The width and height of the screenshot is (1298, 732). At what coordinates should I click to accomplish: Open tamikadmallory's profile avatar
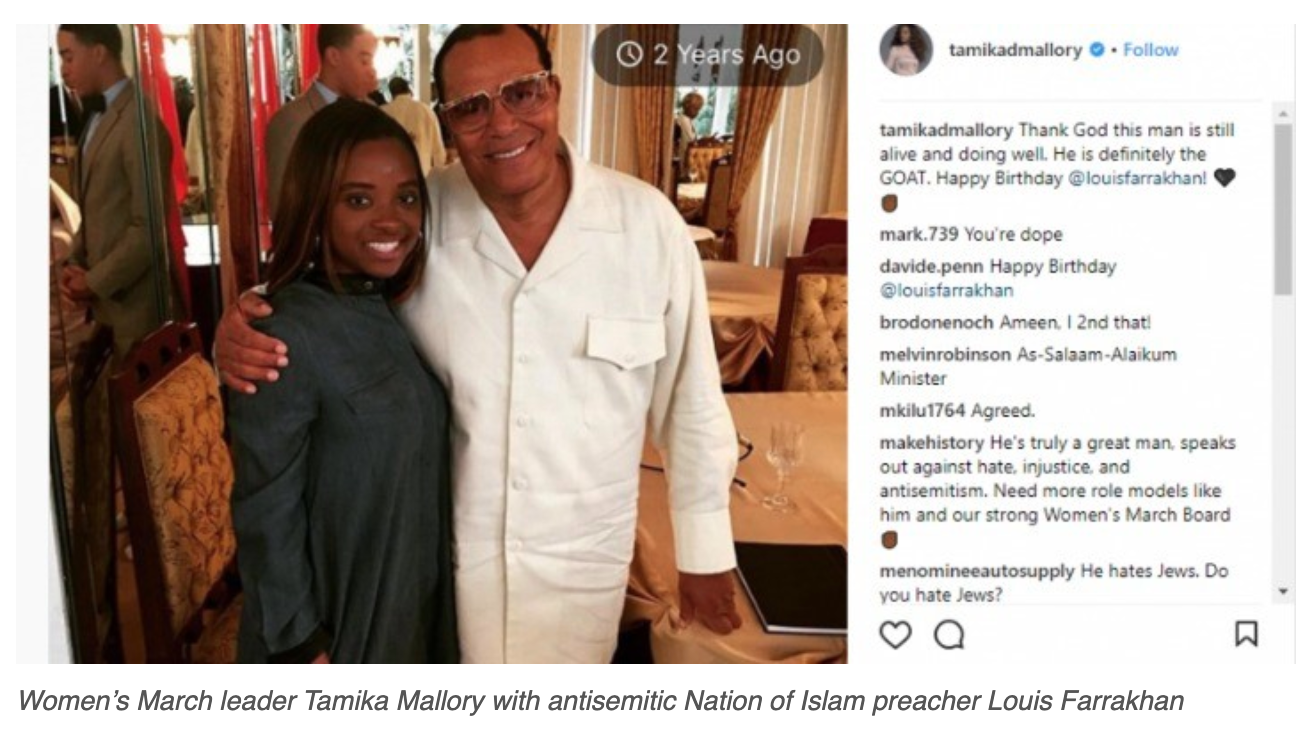tap(906, 50)
